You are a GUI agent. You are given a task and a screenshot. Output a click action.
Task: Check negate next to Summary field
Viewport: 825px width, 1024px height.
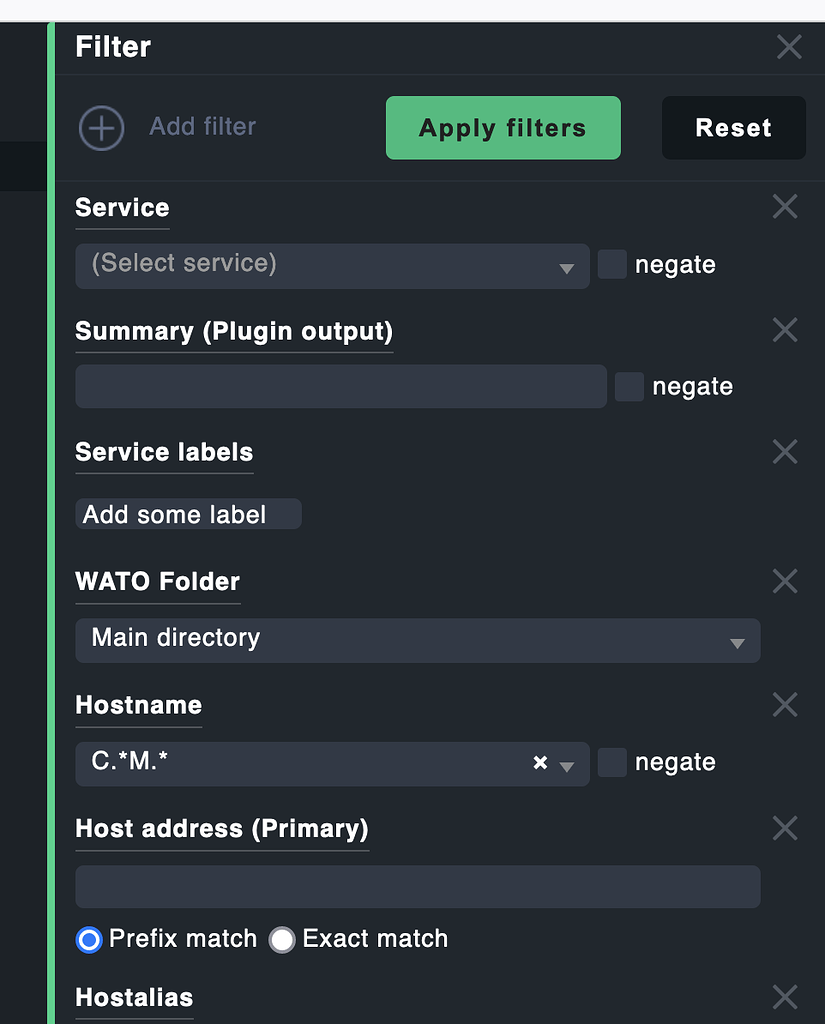pos(628,386)
